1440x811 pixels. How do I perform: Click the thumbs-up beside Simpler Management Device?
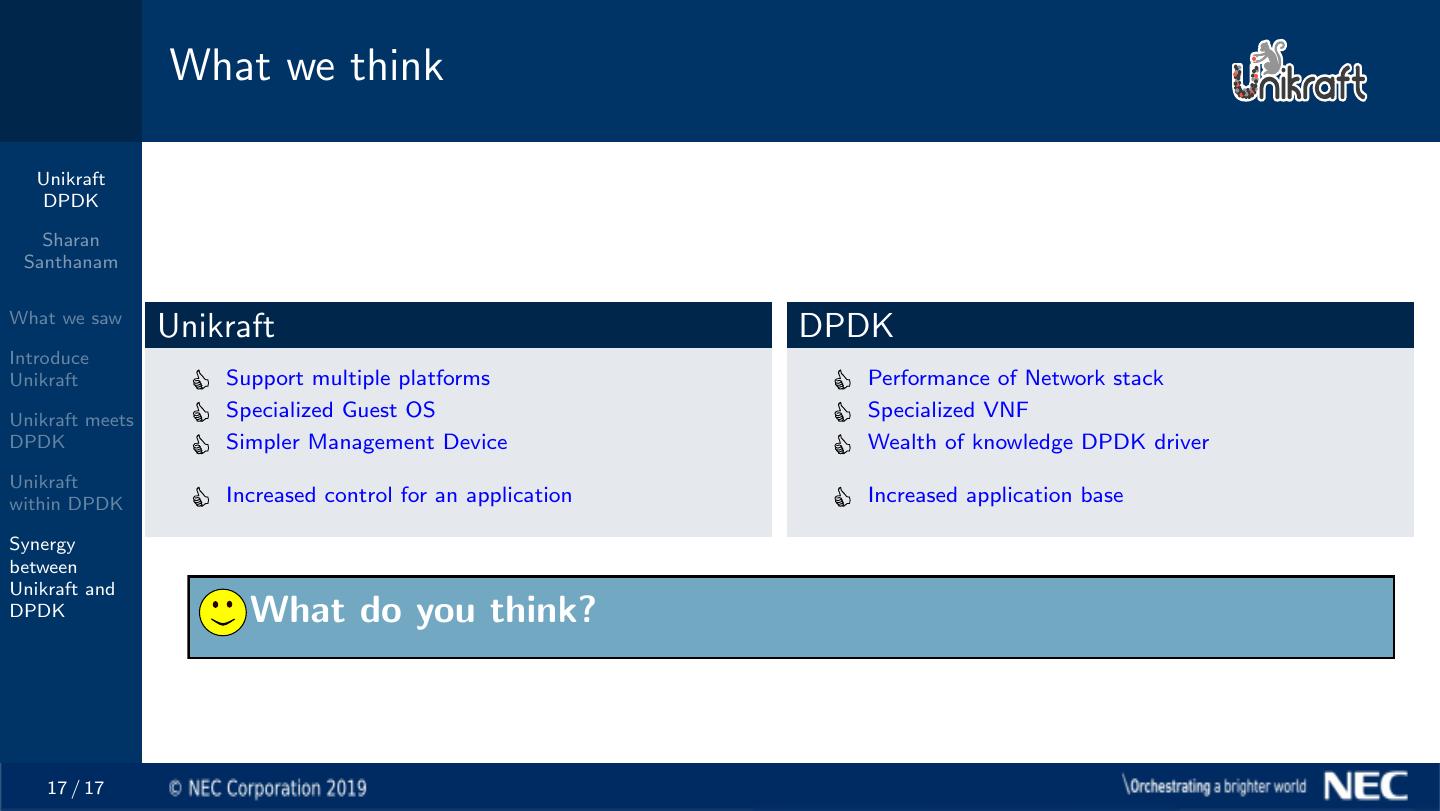click(199, 444)
